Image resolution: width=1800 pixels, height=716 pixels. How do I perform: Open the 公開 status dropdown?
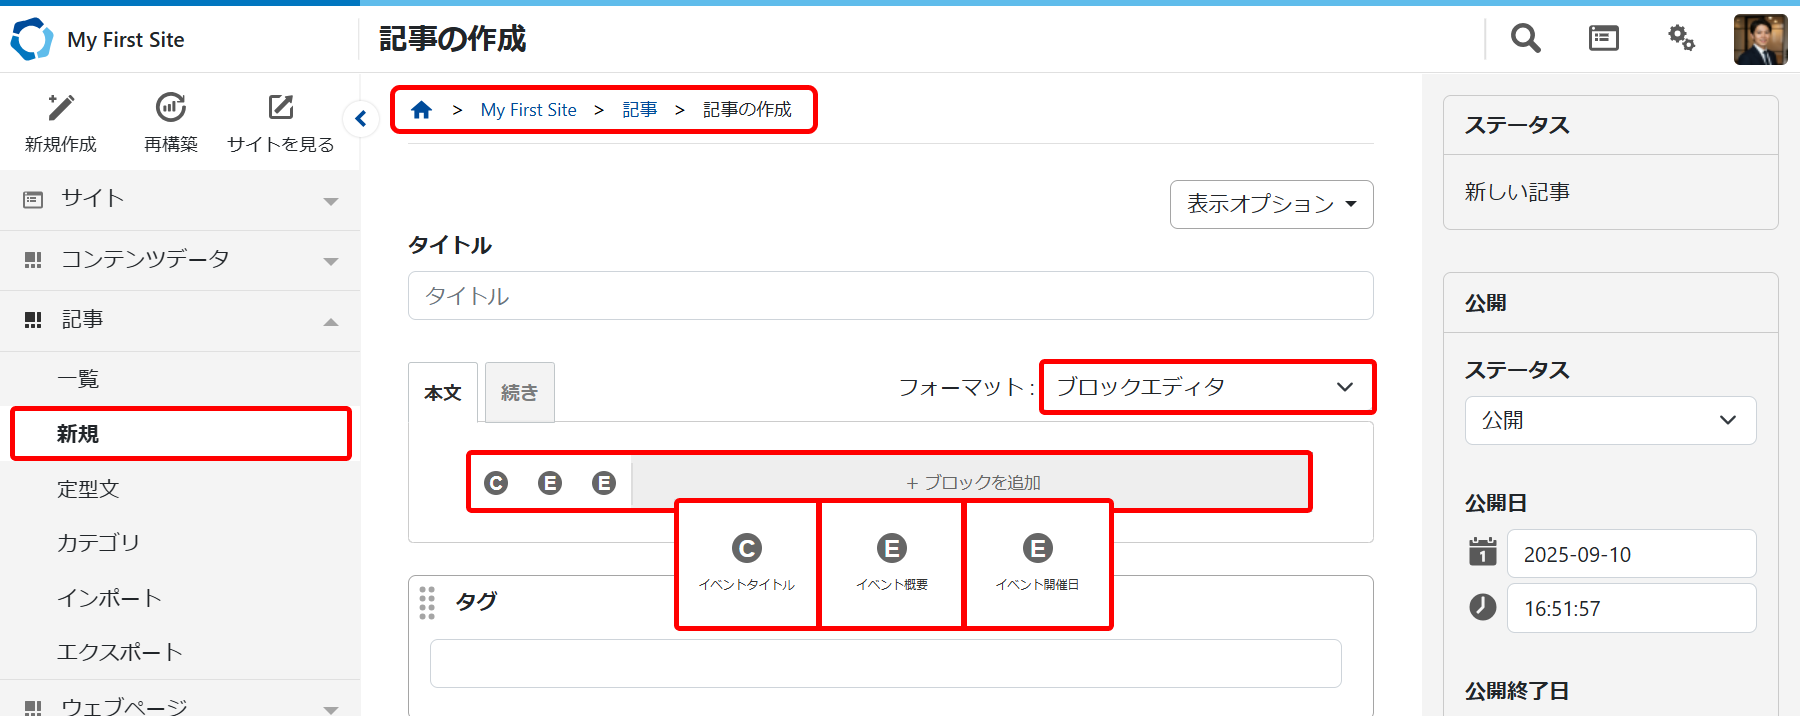click(1610, 421)
